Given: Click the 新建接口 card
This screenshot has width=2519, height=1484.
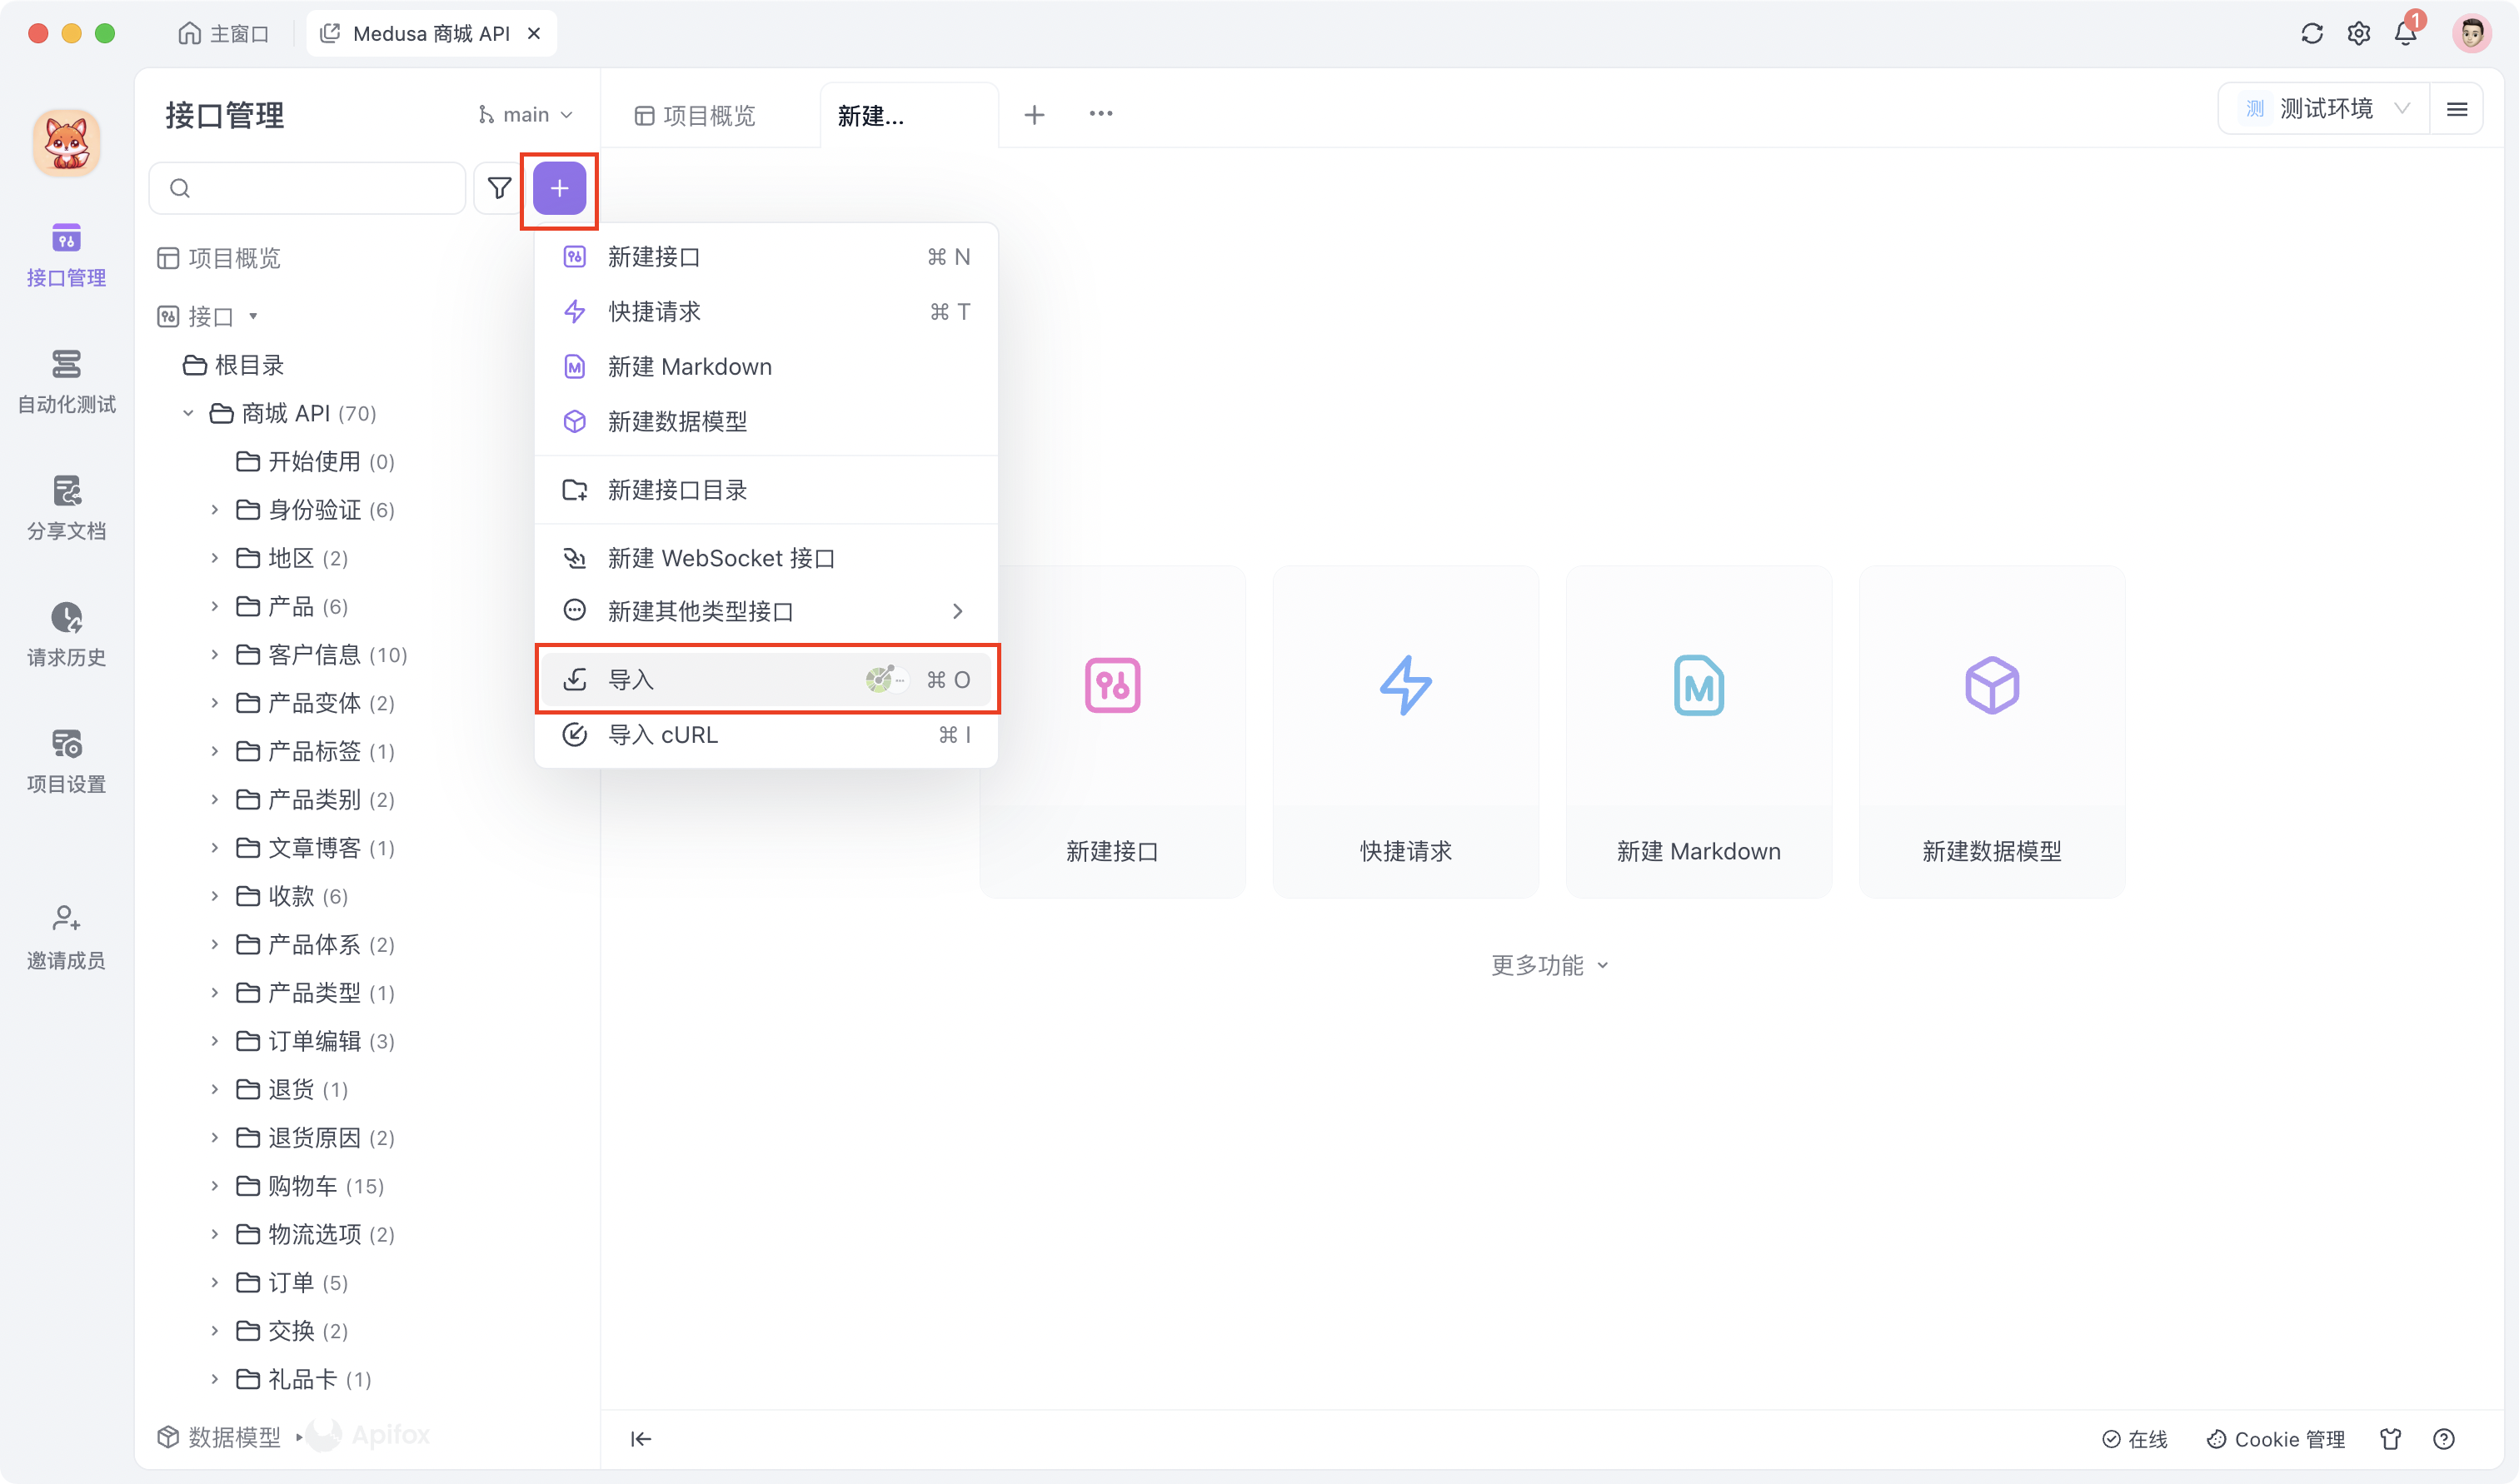Looking at the screenshot, I should 1112,732.
